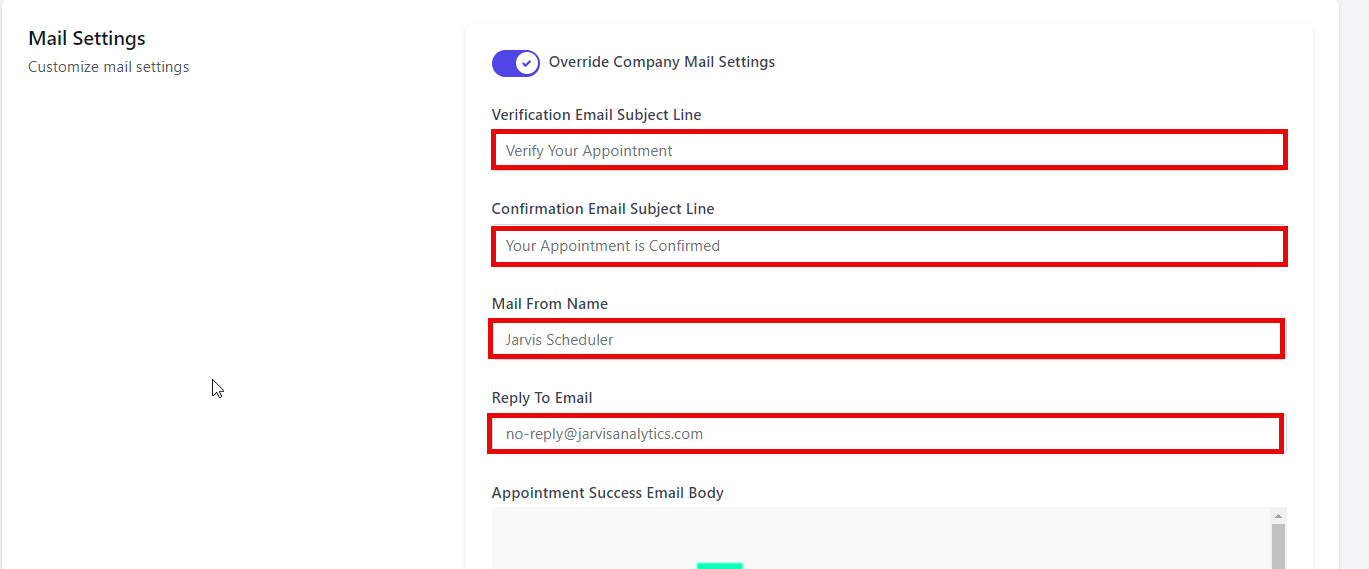Click the Confirmation Email Subject Line label
The image size is (1369, 569).
tap(603, 209)
